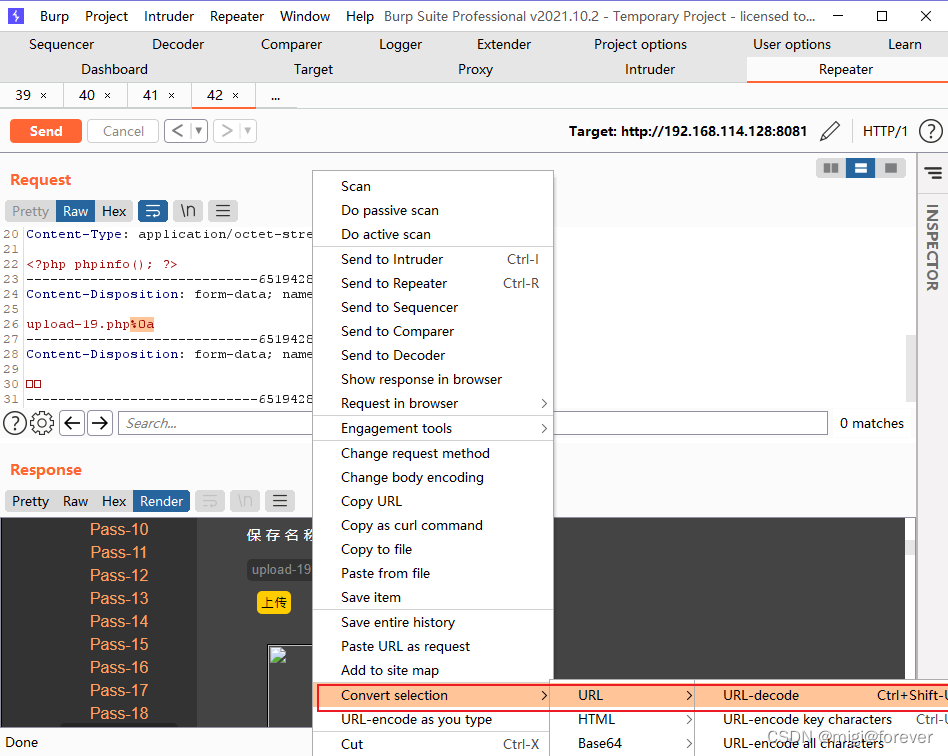Open the Burp menu
The image size is (948, 756).
[x=54, y=16]
